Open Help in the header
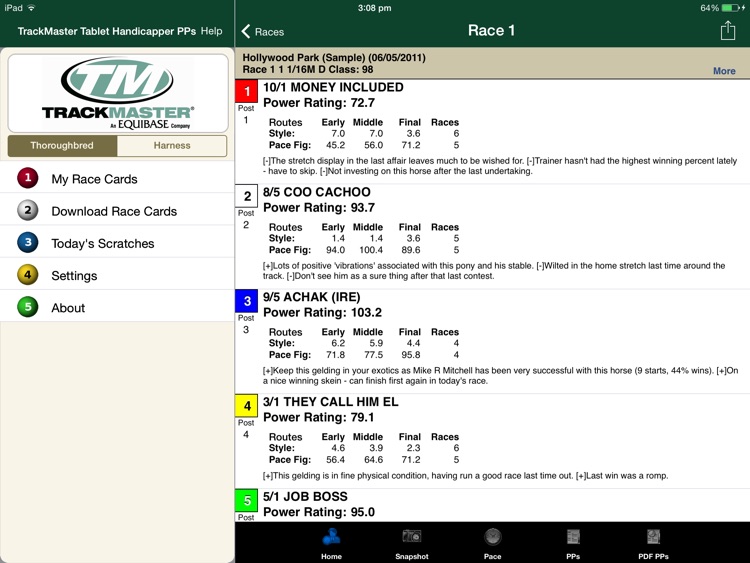Image resolution: width=750 pixels, height=563 pixels. coord(211,31)
